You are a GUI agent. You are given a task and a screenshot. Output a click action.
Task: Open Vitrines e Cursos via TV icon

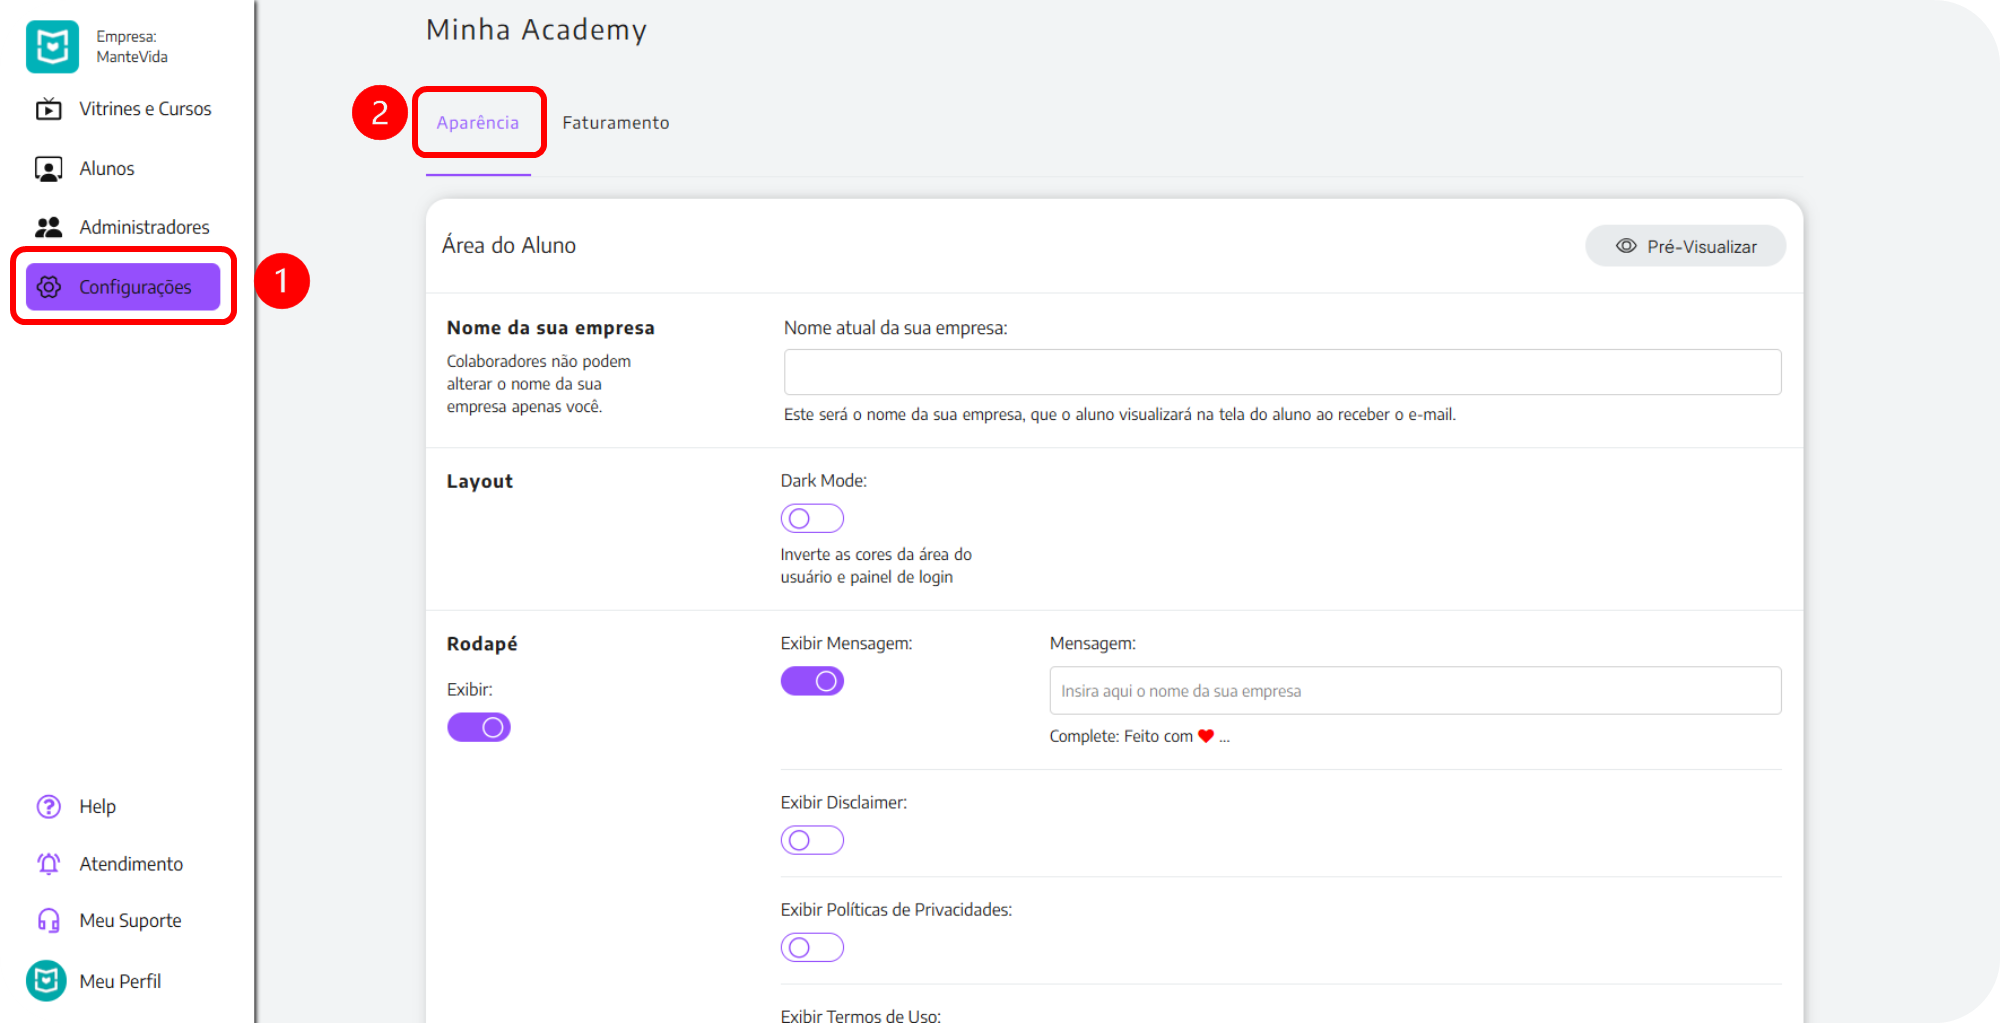[x=49, y=109]
